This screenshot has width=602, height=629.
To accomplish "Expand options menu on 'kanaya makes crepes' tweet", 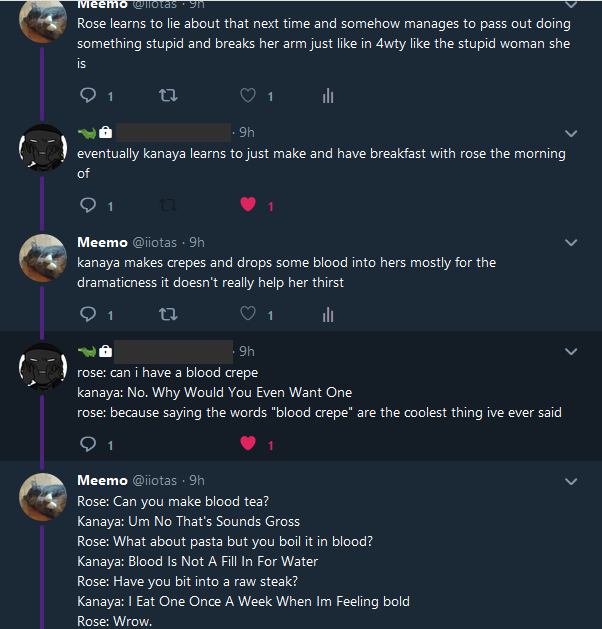I will pos(571,243).
